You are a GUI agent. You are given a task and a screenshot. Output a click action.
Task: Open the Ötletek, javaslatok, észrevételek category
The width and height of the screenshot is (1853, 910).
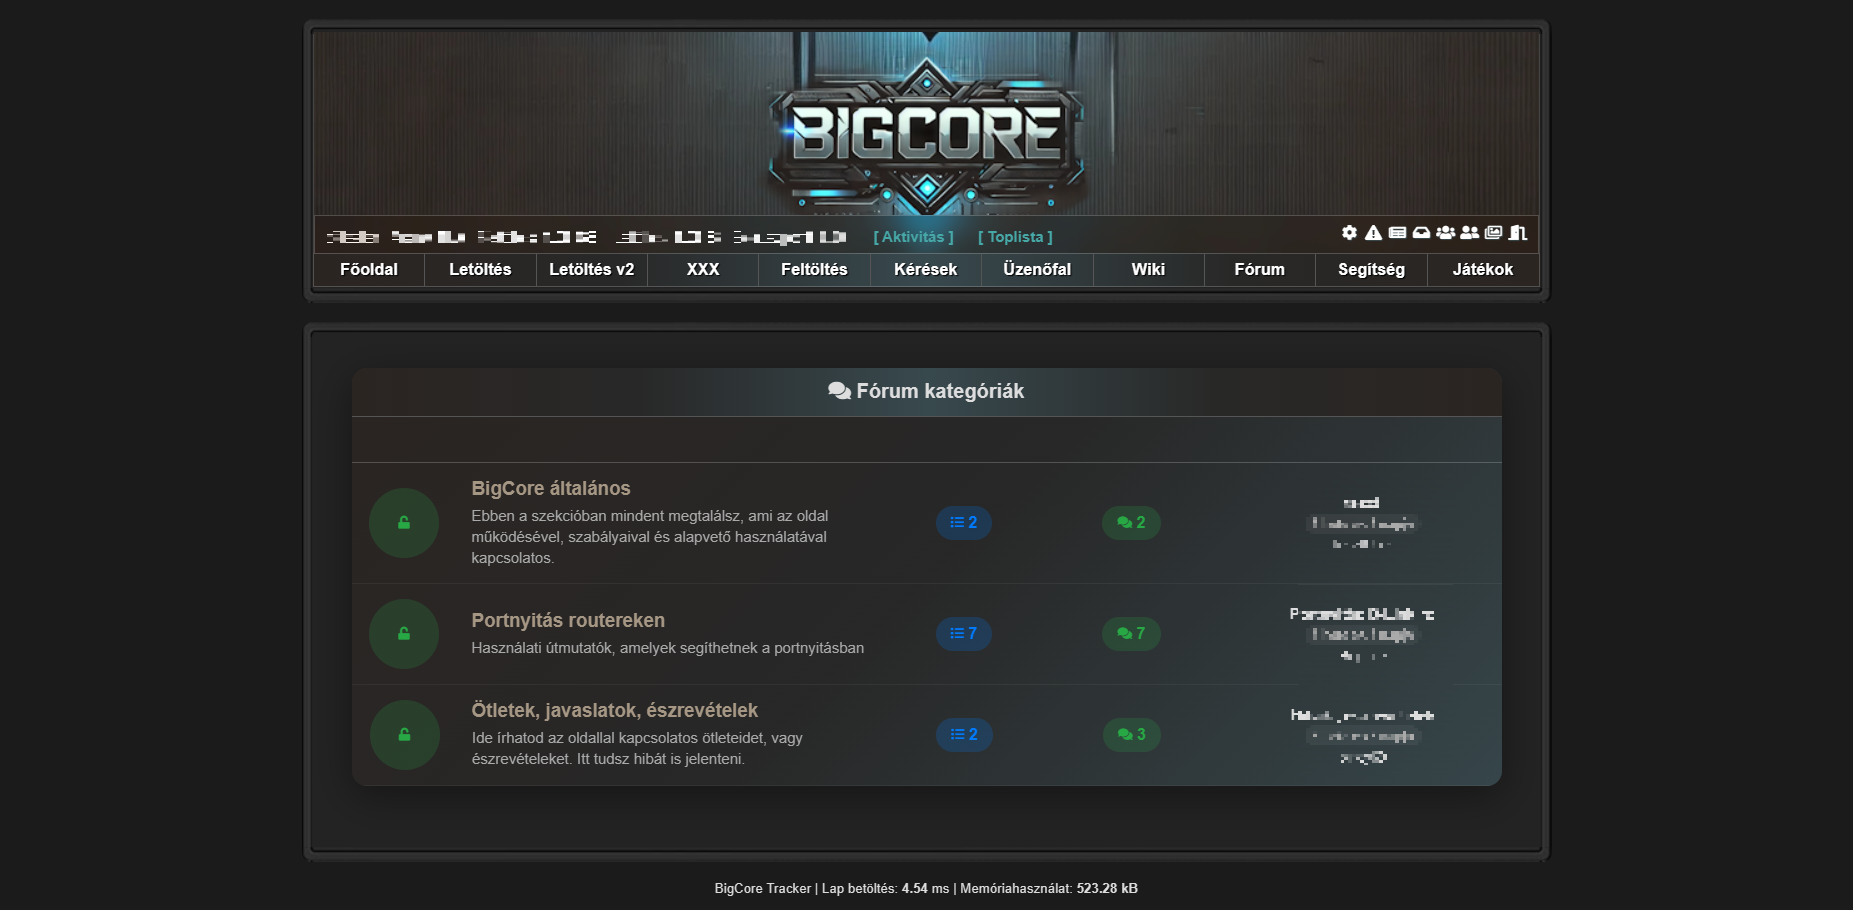(615, 710)
